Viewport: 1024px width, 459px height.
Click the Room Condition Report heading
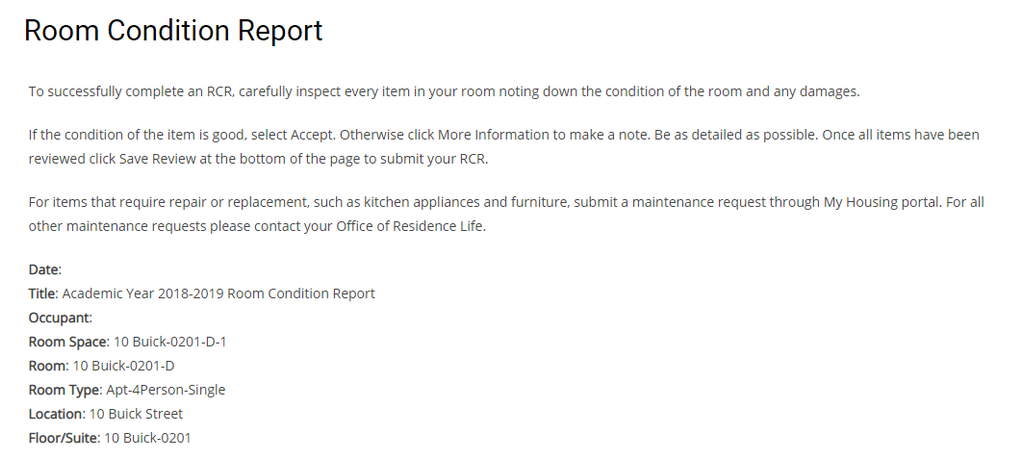click(173, 31)
